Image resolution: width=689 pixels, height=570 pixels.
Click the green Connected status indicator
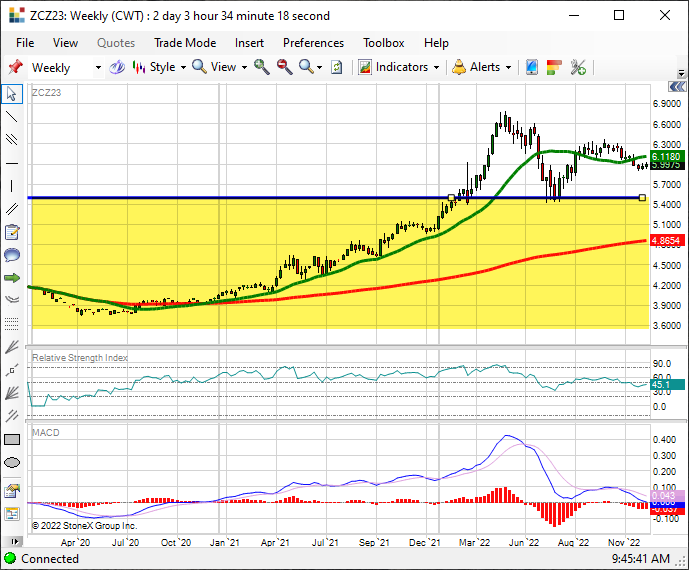[10, 559]
